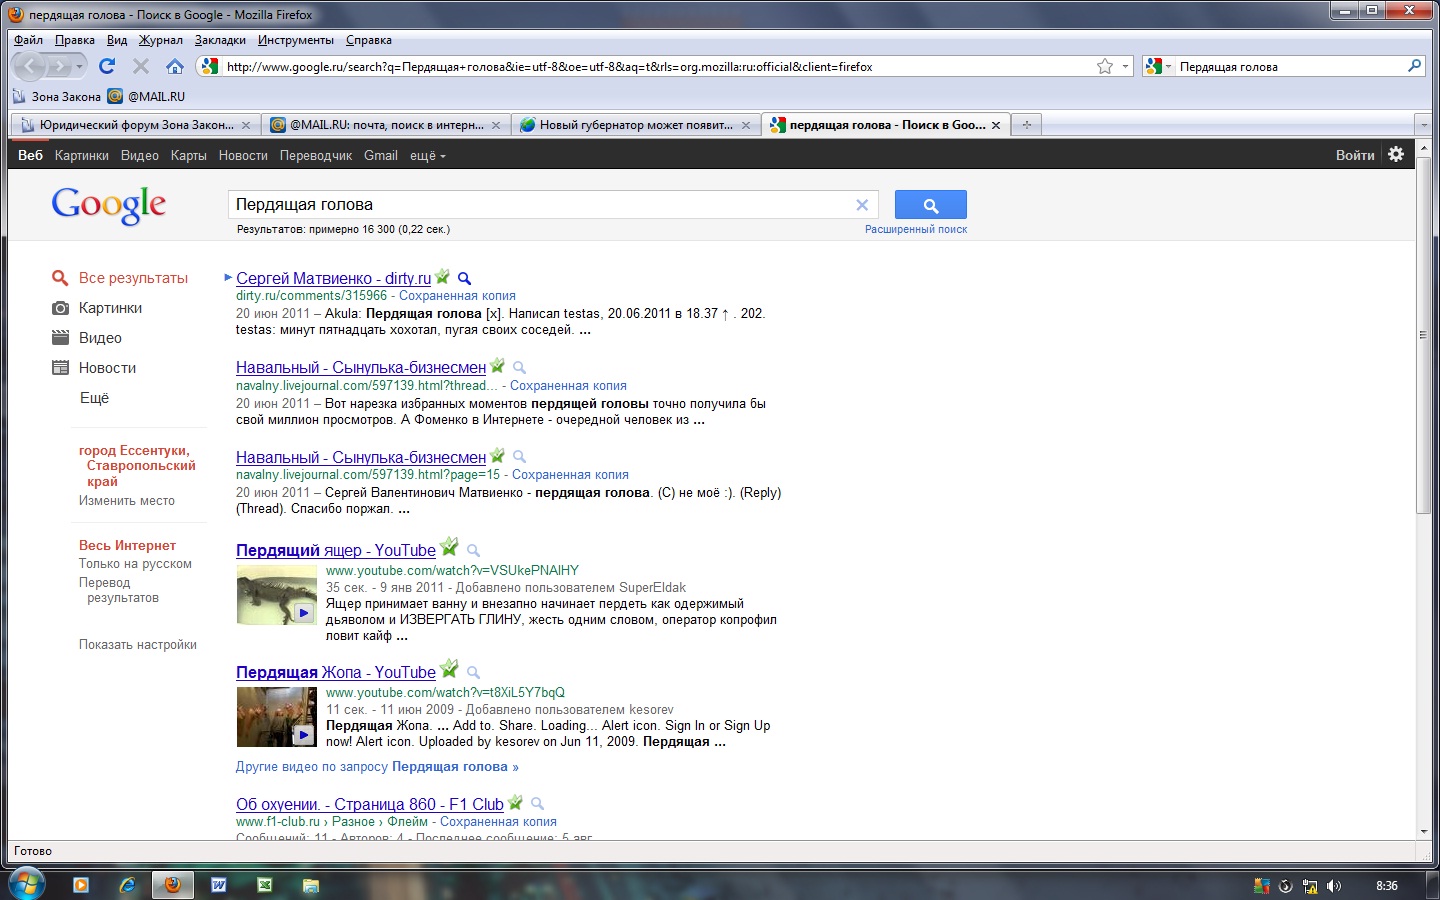Screen dimensions: 1440x900
Task: Bookmark this page with the star icon
Action: pyautogui.click(x=1105, y=66)
